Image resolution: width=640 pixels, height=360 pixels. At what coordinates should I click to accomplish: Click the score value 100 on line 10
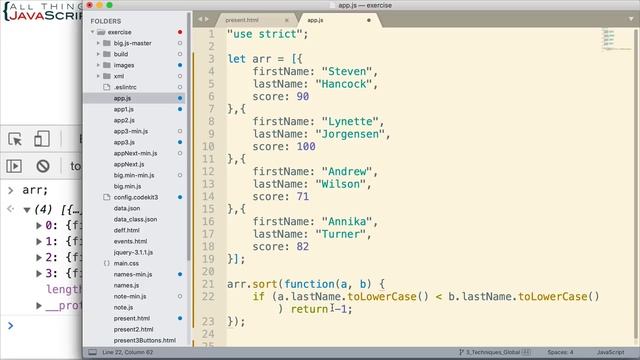(306, 146)
